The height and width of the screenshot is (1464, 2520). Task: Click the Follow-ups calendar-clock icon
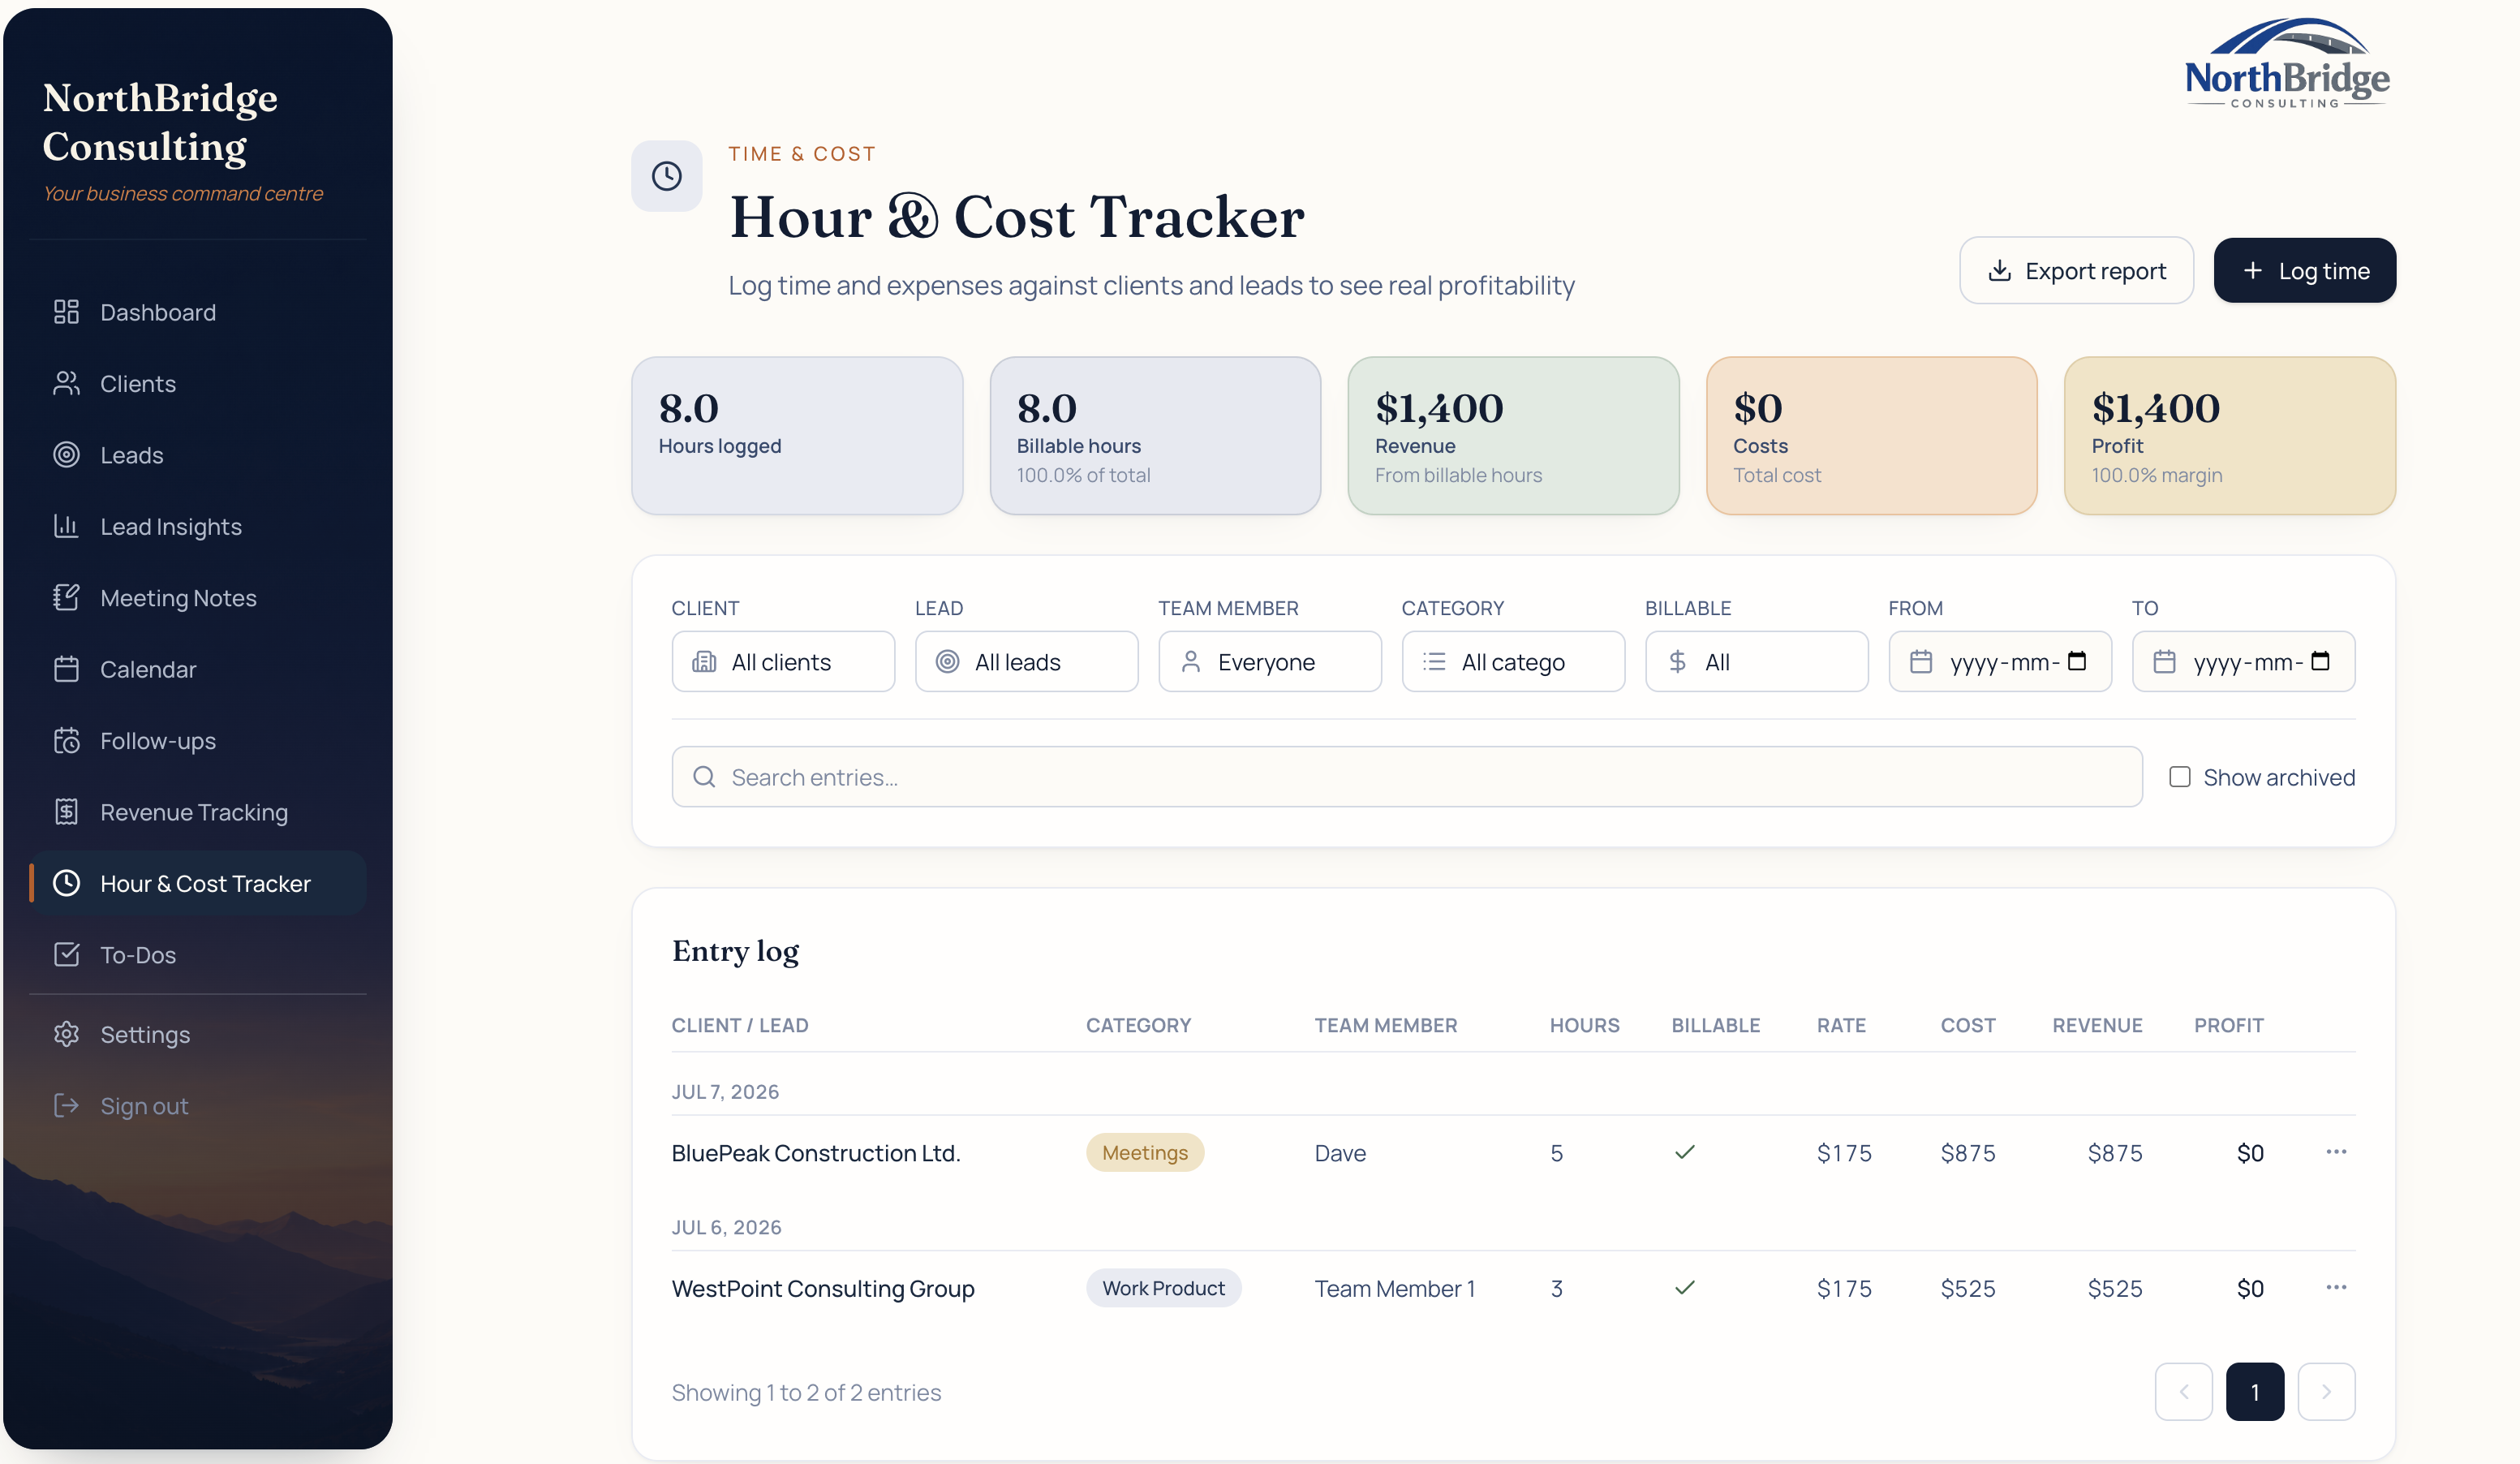[x=66, y=741]
